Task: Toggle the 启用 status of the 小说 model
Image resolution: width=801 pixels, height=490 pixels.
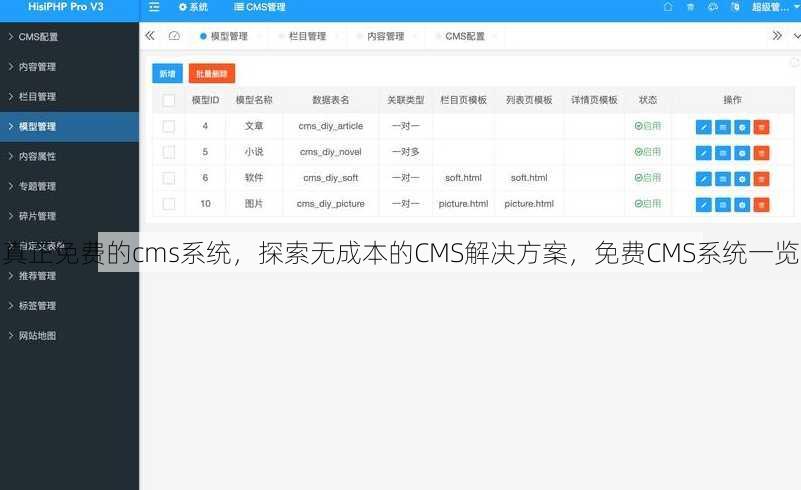Action: click(x=648, y=152)
